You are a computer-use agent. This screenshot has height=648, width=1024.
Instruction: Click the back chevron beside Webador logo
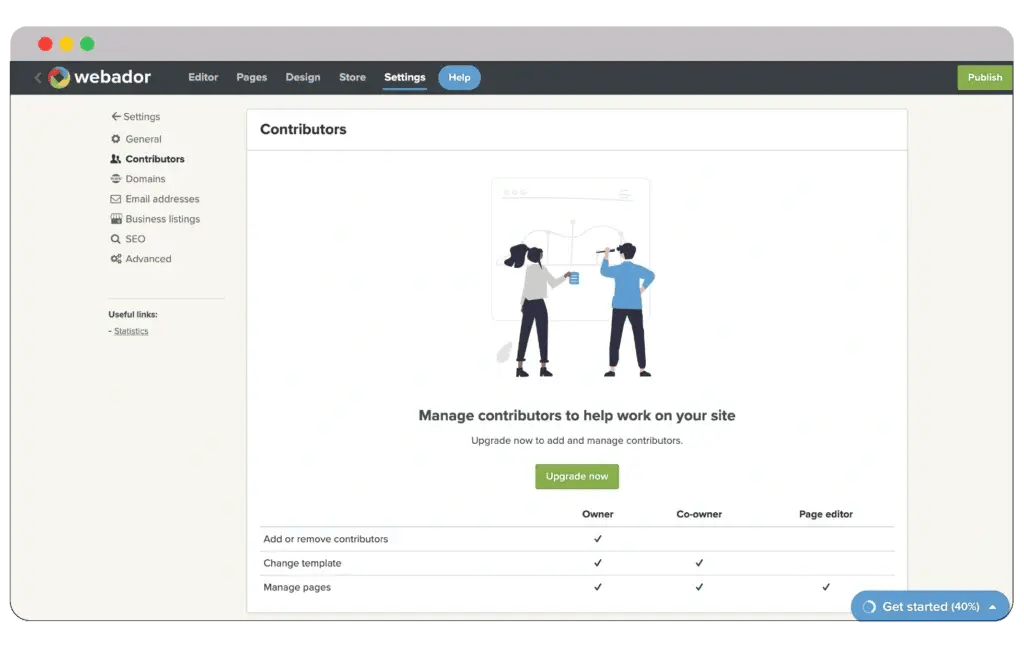[x=38, y=77]
